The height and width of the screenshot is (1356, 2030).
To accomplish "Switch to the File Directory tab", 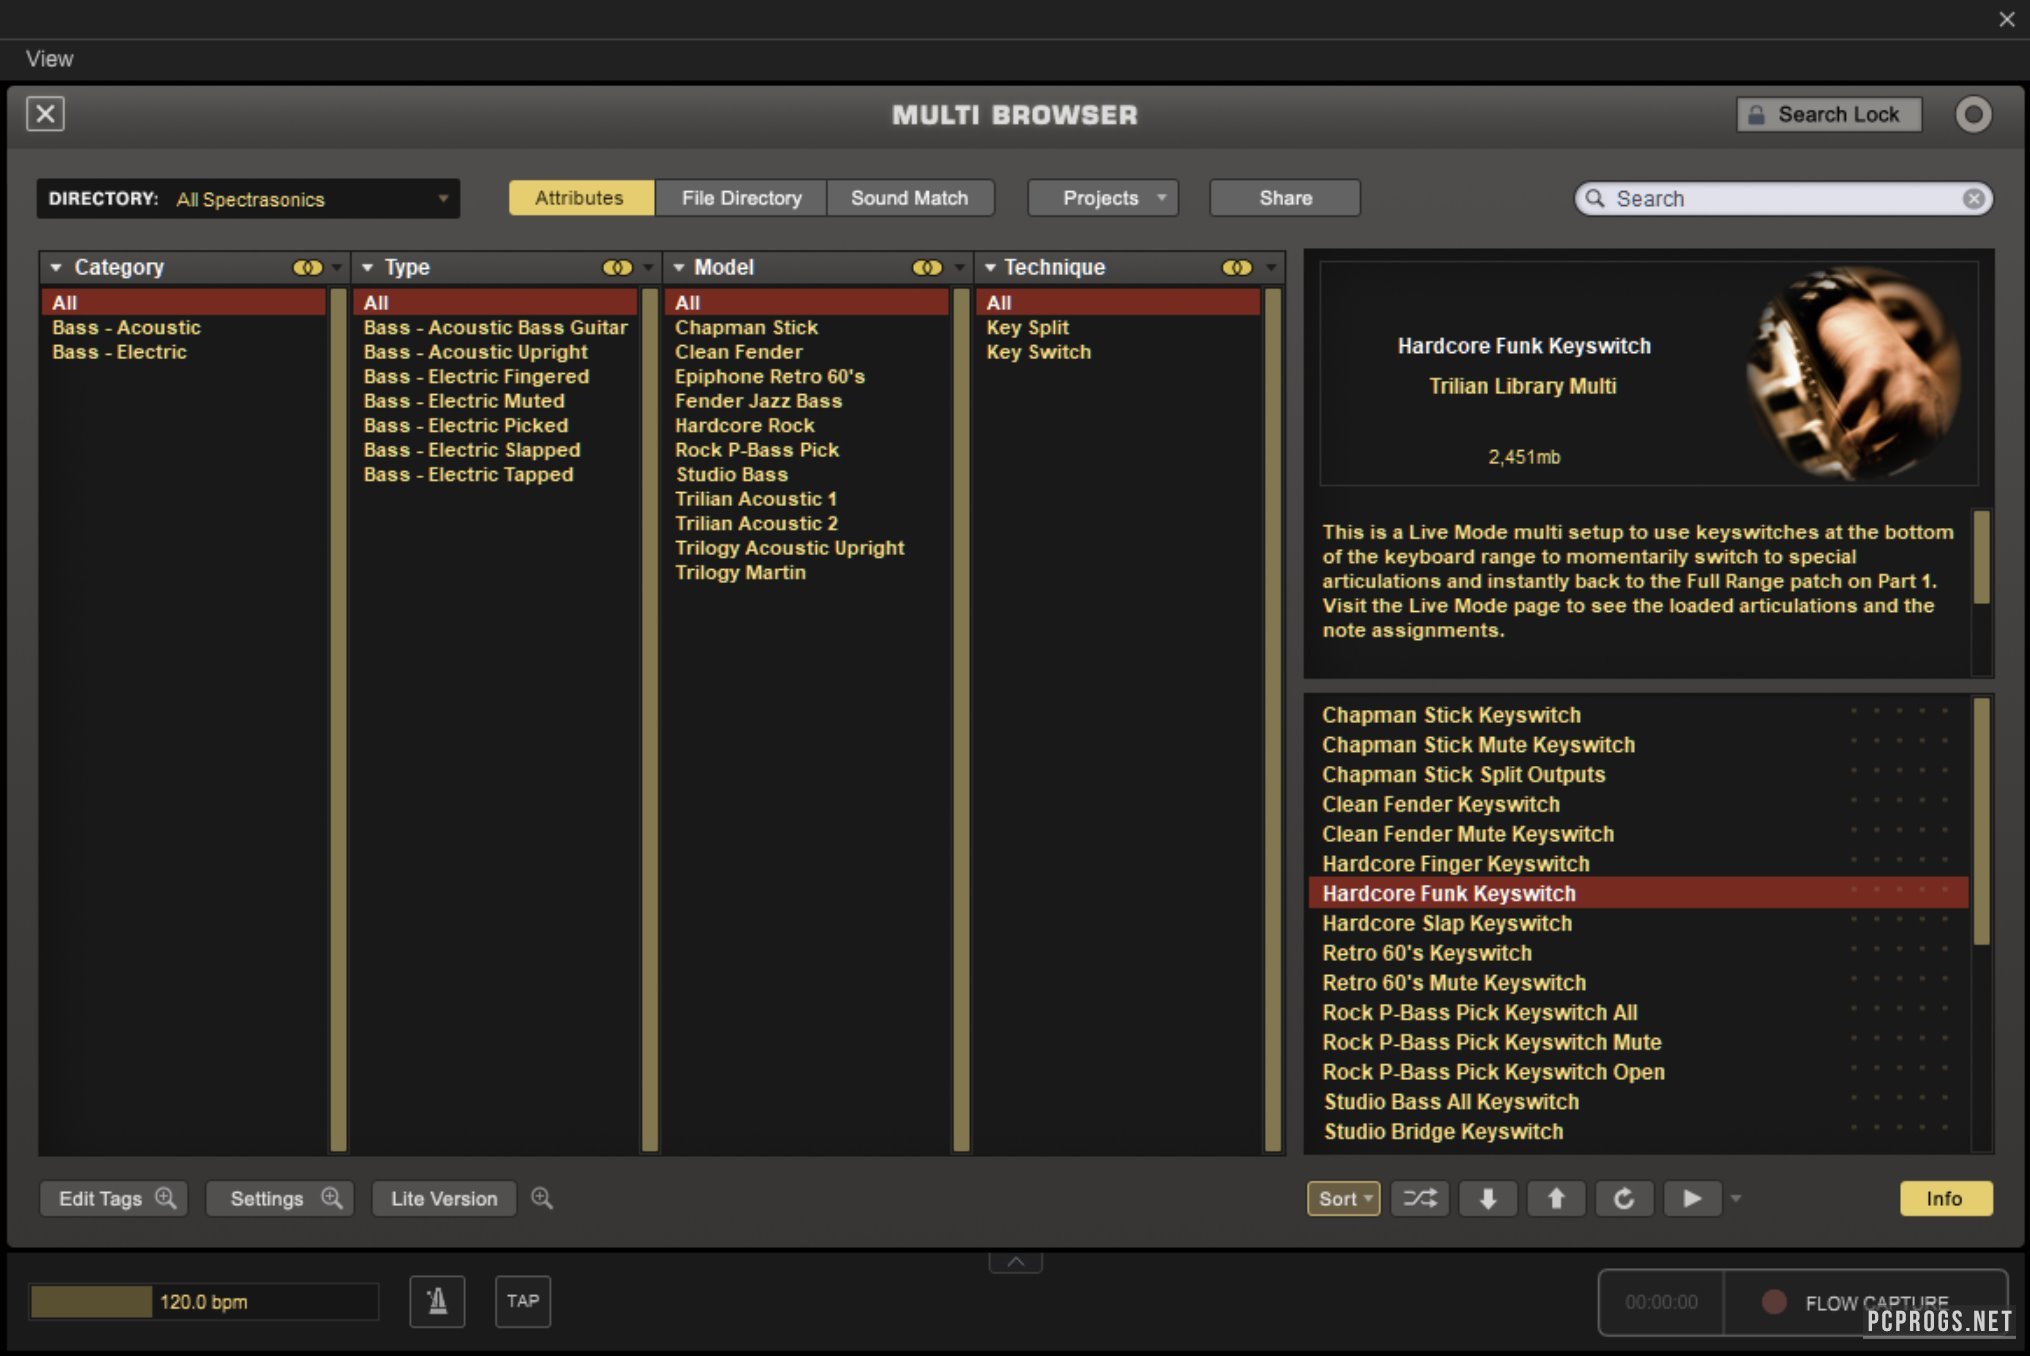I will (741, 198).
